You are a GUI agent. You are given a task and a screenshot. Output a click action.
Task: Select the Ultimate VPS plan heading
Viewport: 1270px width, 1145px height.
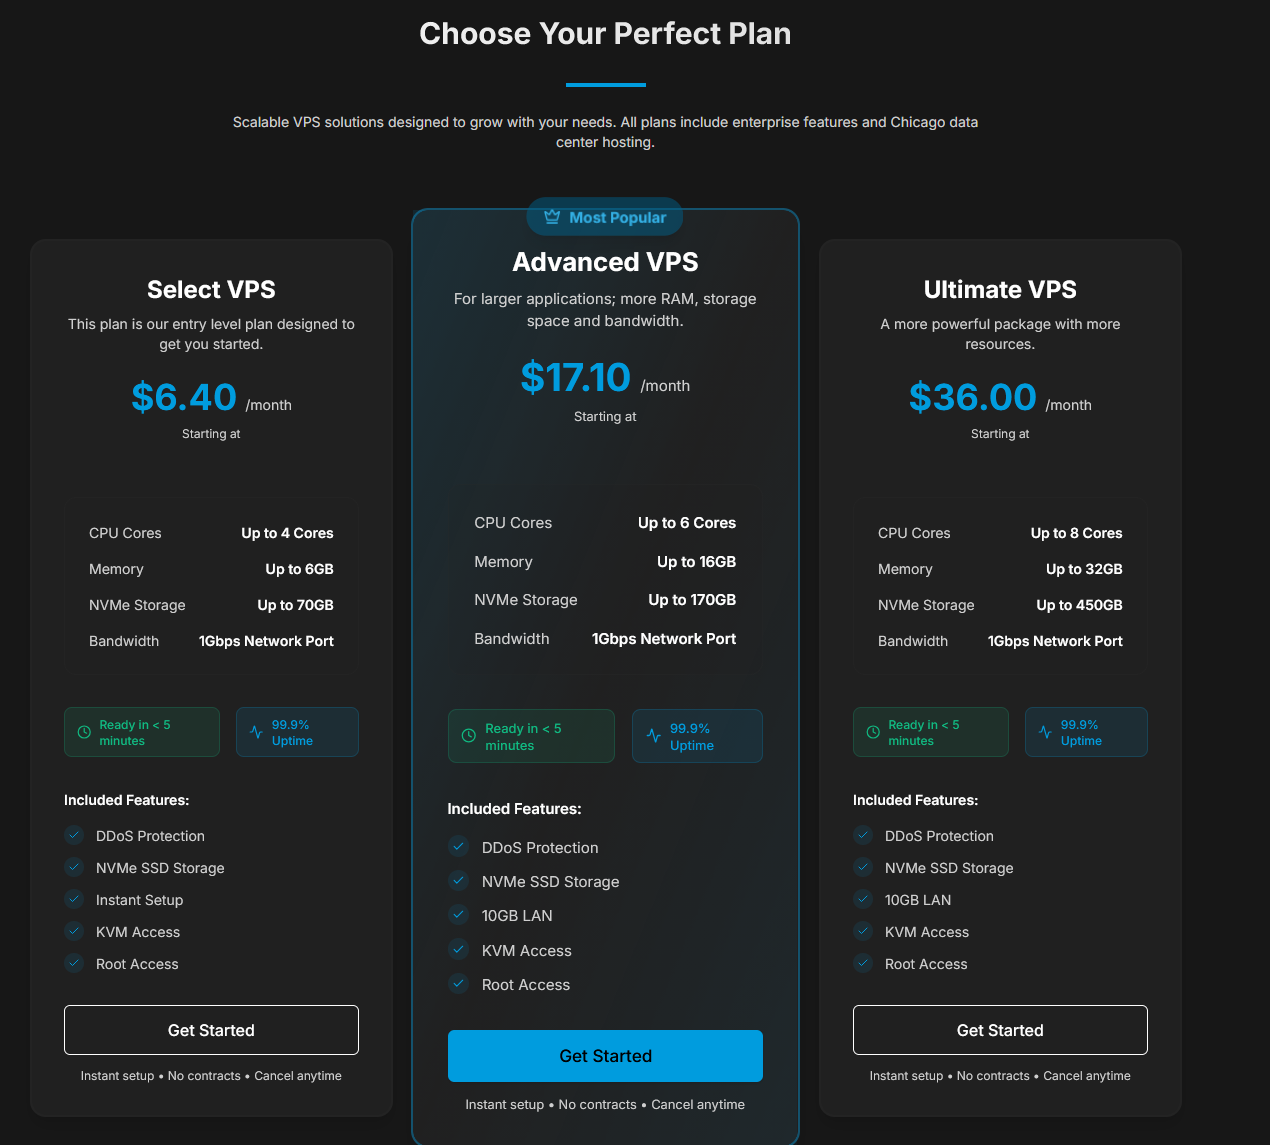tap(1000, 289)
